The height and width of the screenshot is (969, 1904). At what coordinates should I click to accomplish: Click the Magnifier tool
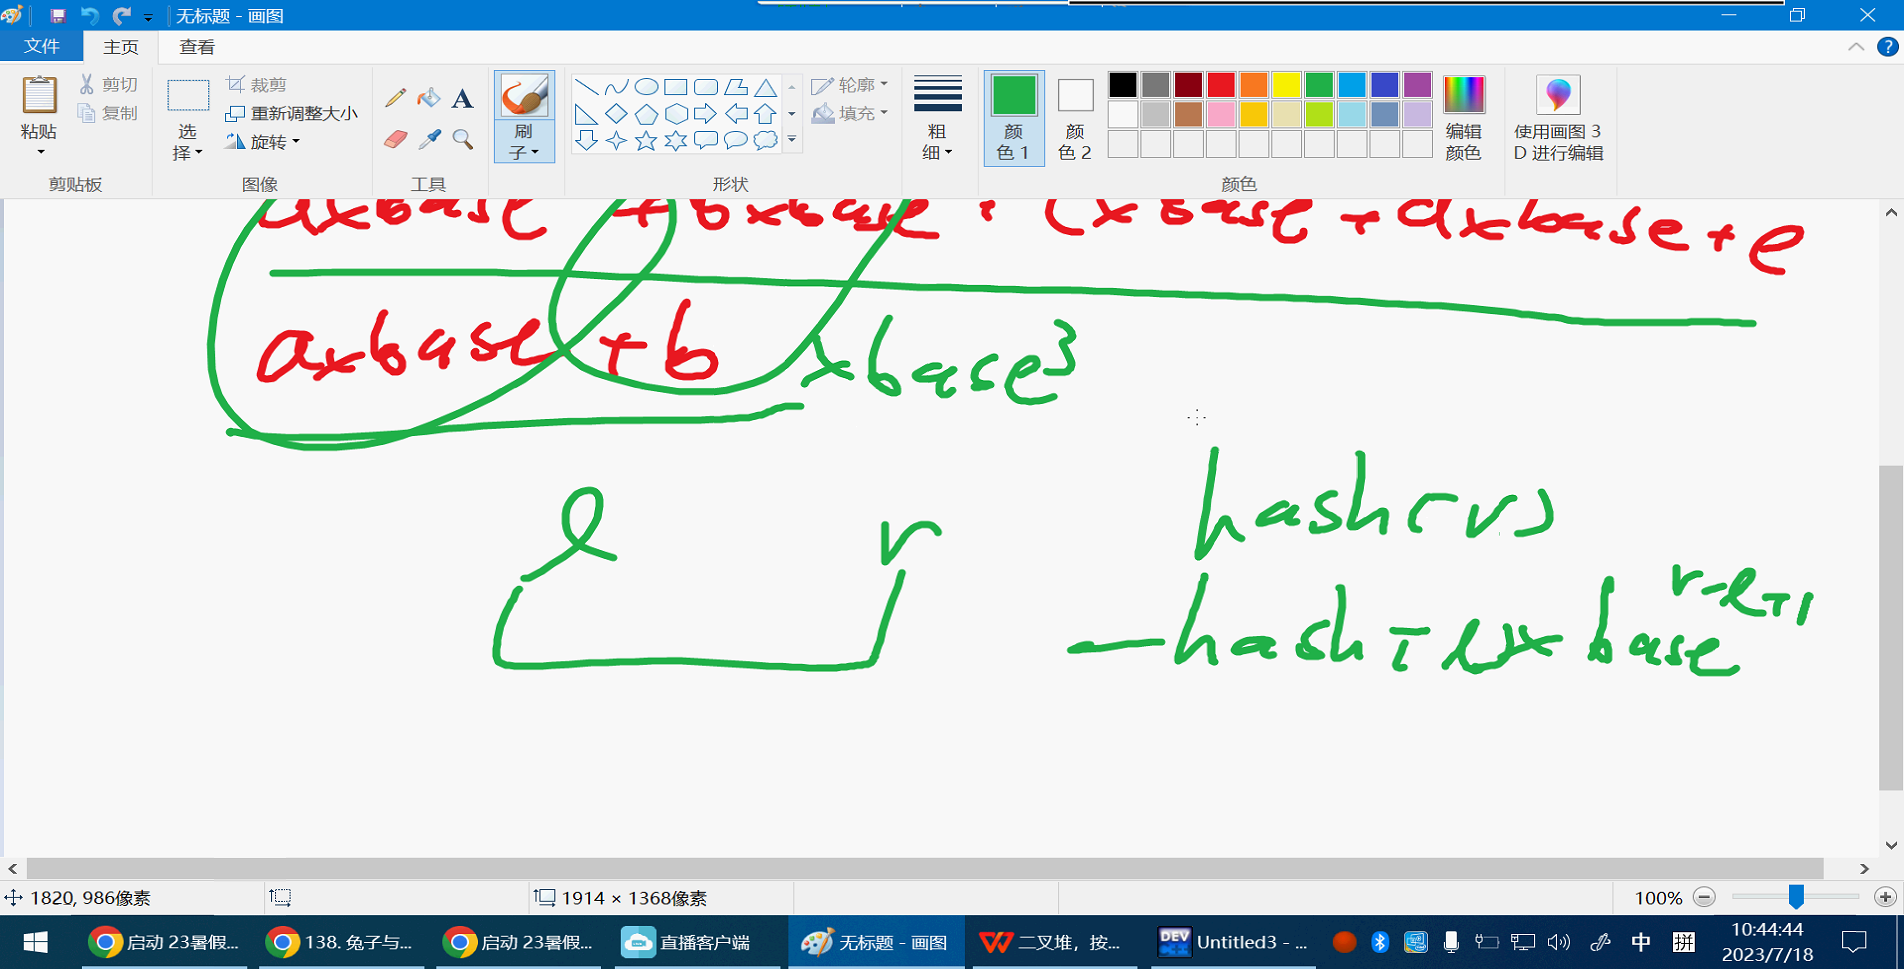click(x=462, y=139)
